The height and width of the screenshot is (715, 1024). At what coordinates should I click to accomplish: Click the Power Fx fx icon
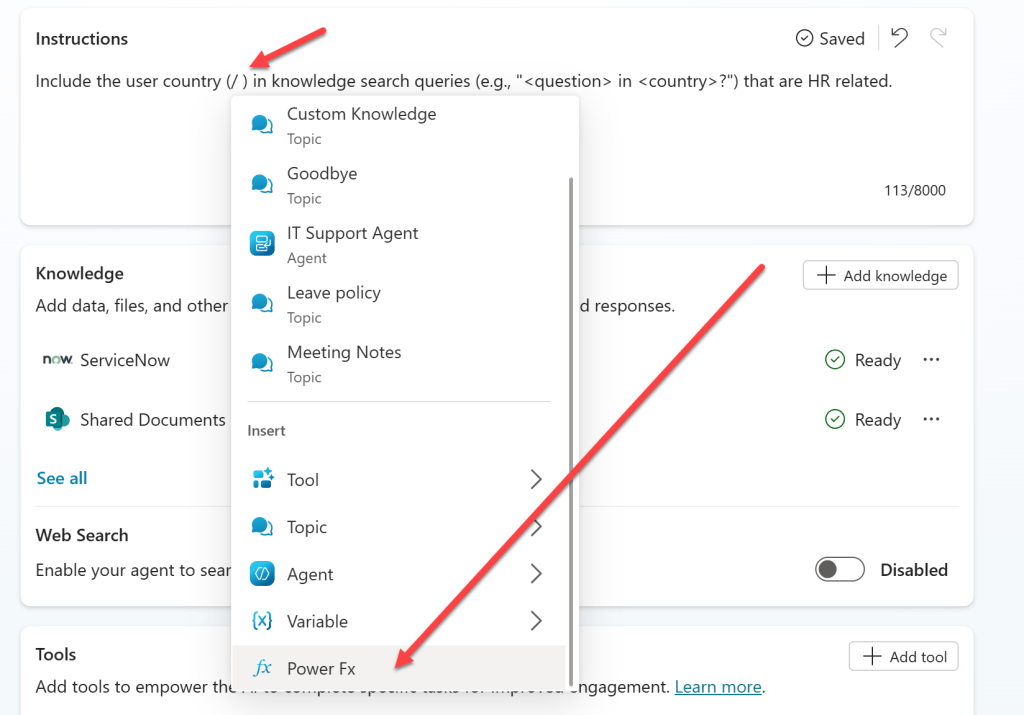pos(263,668)
